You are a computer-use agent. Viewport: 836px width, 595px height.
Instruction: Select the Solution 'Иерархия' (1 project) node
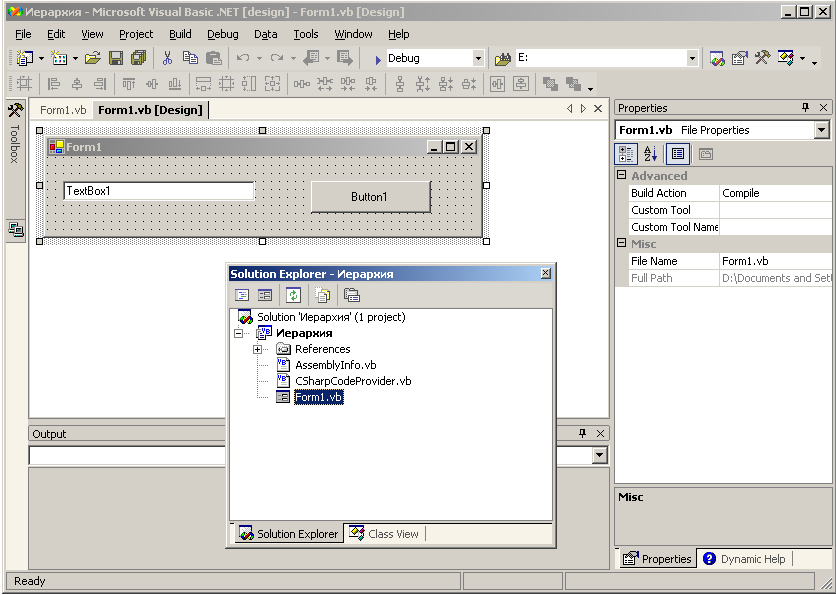[x=331, y=317]
